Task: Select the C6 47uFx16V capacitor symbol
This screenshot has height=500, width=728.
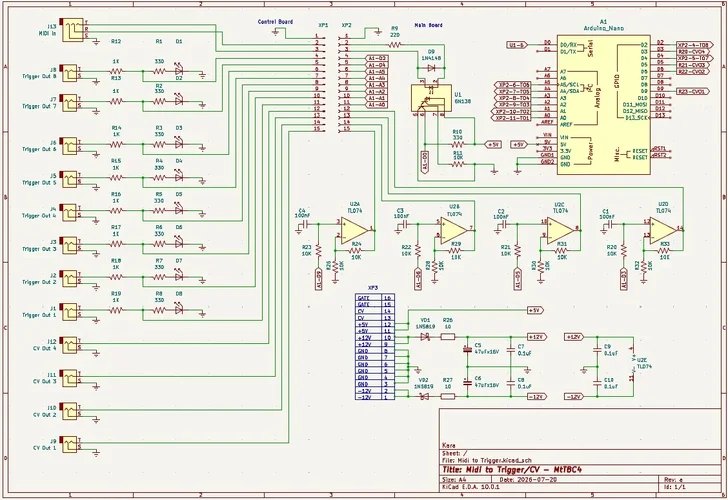Action: point(467,382)
